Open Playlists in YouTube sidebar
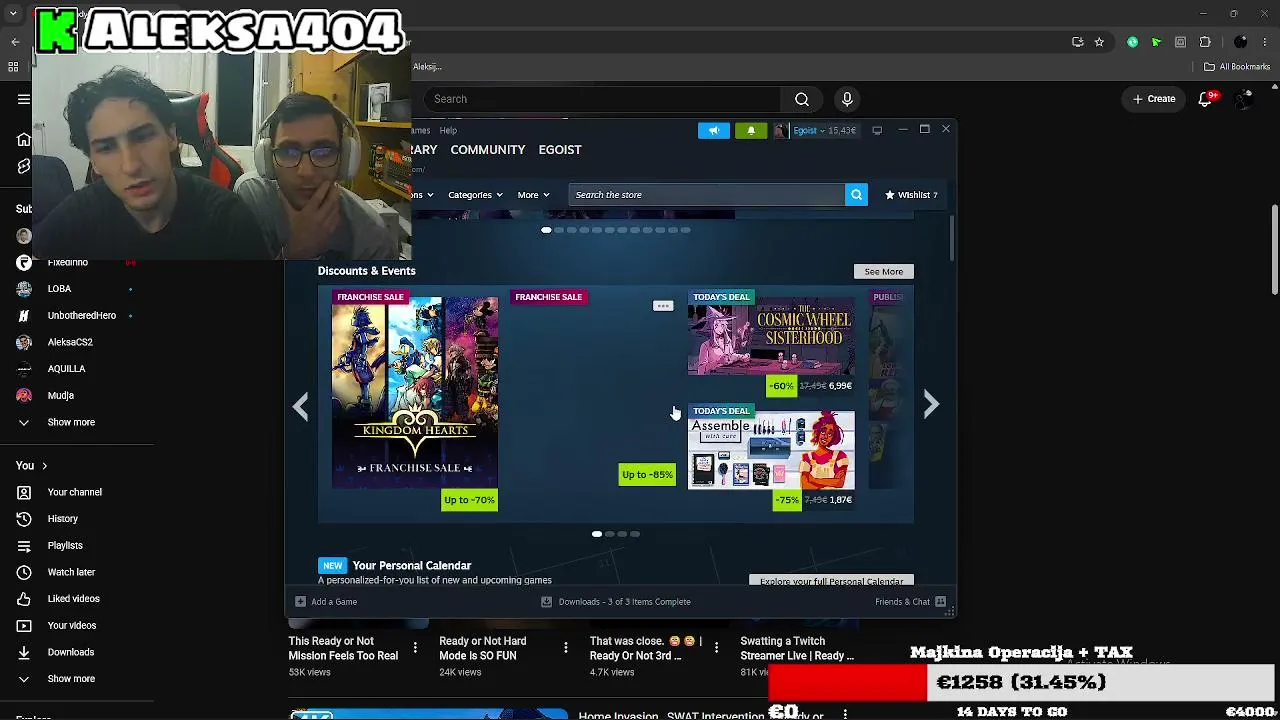1280x720 pixels. tap(65, 546)
